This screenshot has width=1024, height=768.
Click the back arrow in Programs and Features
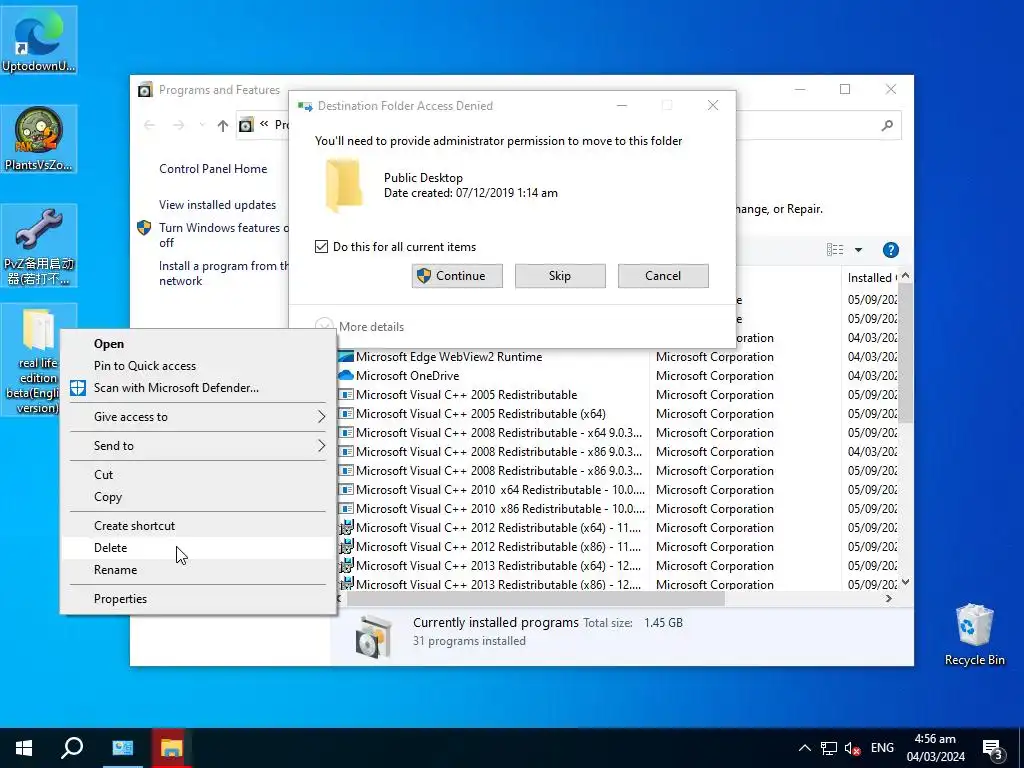point(150,125)
